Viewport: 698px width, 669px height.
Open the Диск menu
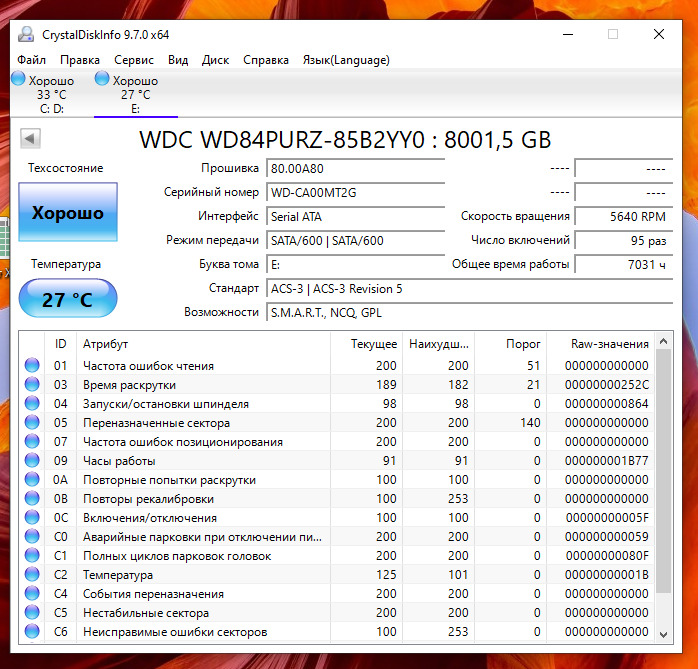(x=215, y=60)
